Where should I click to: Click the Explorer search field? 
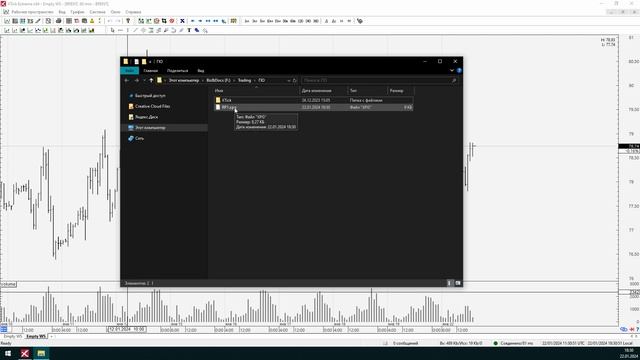click(379, 80)
